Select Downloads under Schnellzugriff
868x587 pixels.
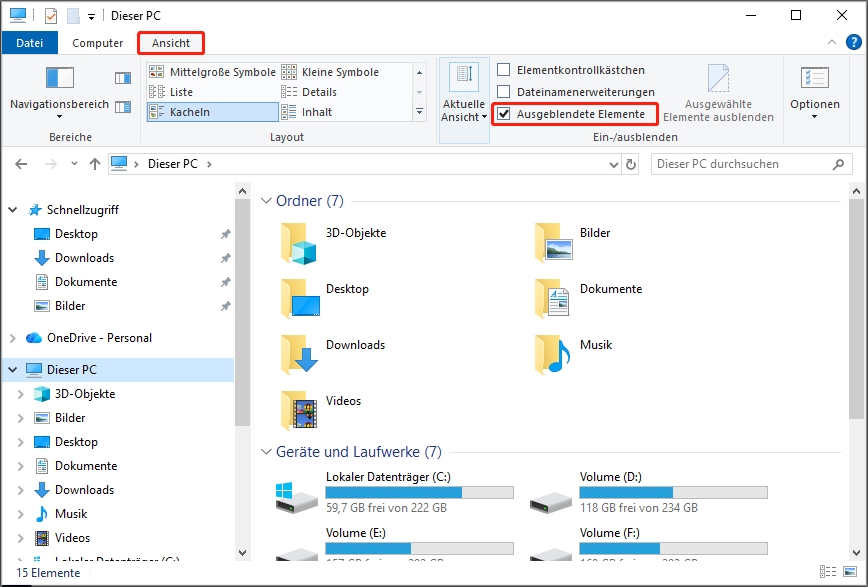84,258
